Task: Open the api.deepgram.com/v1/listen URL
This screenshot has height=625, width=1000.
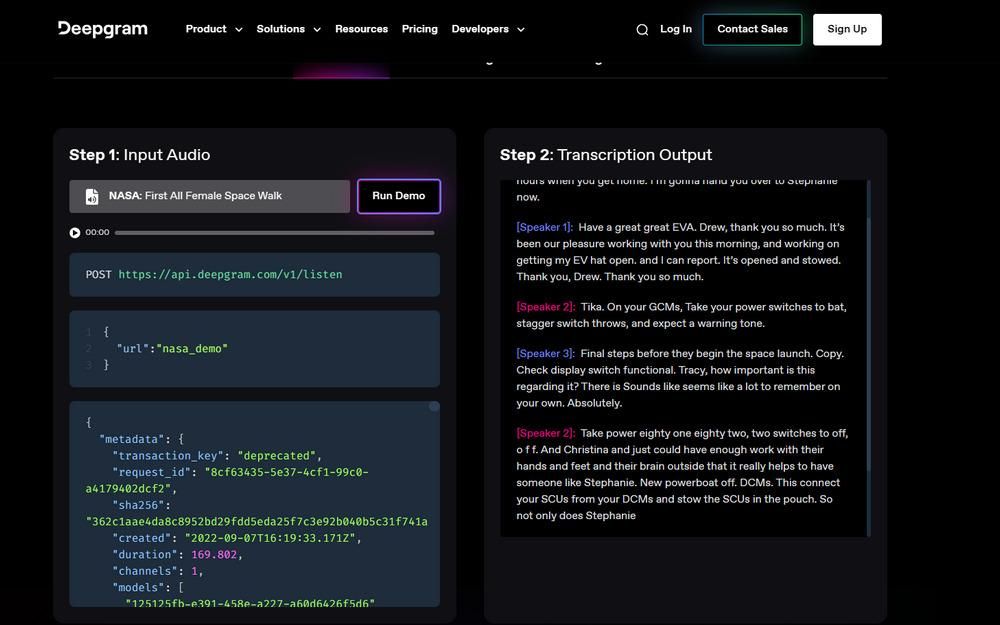Action: click(230, 274)
